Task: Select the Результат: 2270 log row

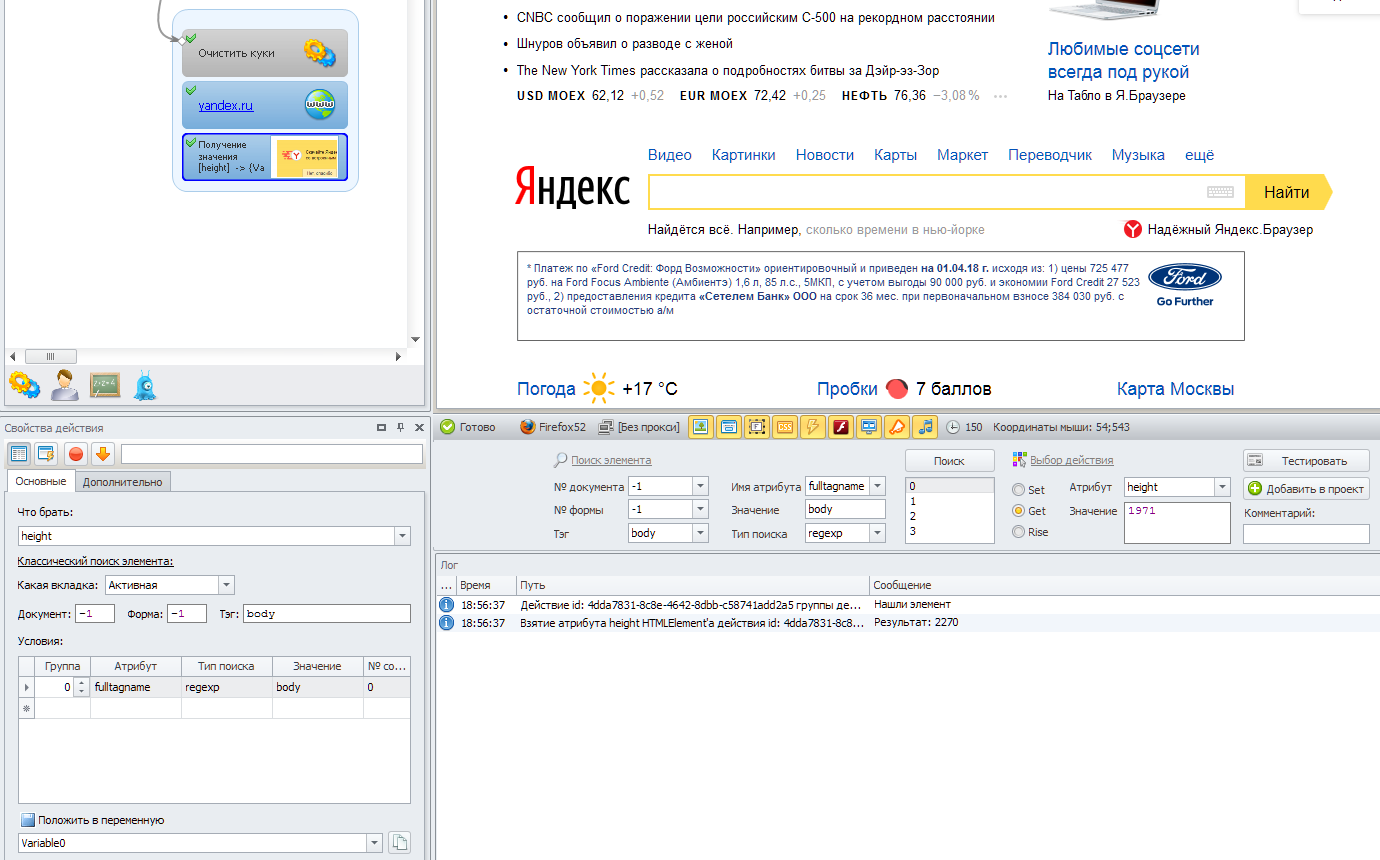Action: pyautogui.click(x=908, y=622)
